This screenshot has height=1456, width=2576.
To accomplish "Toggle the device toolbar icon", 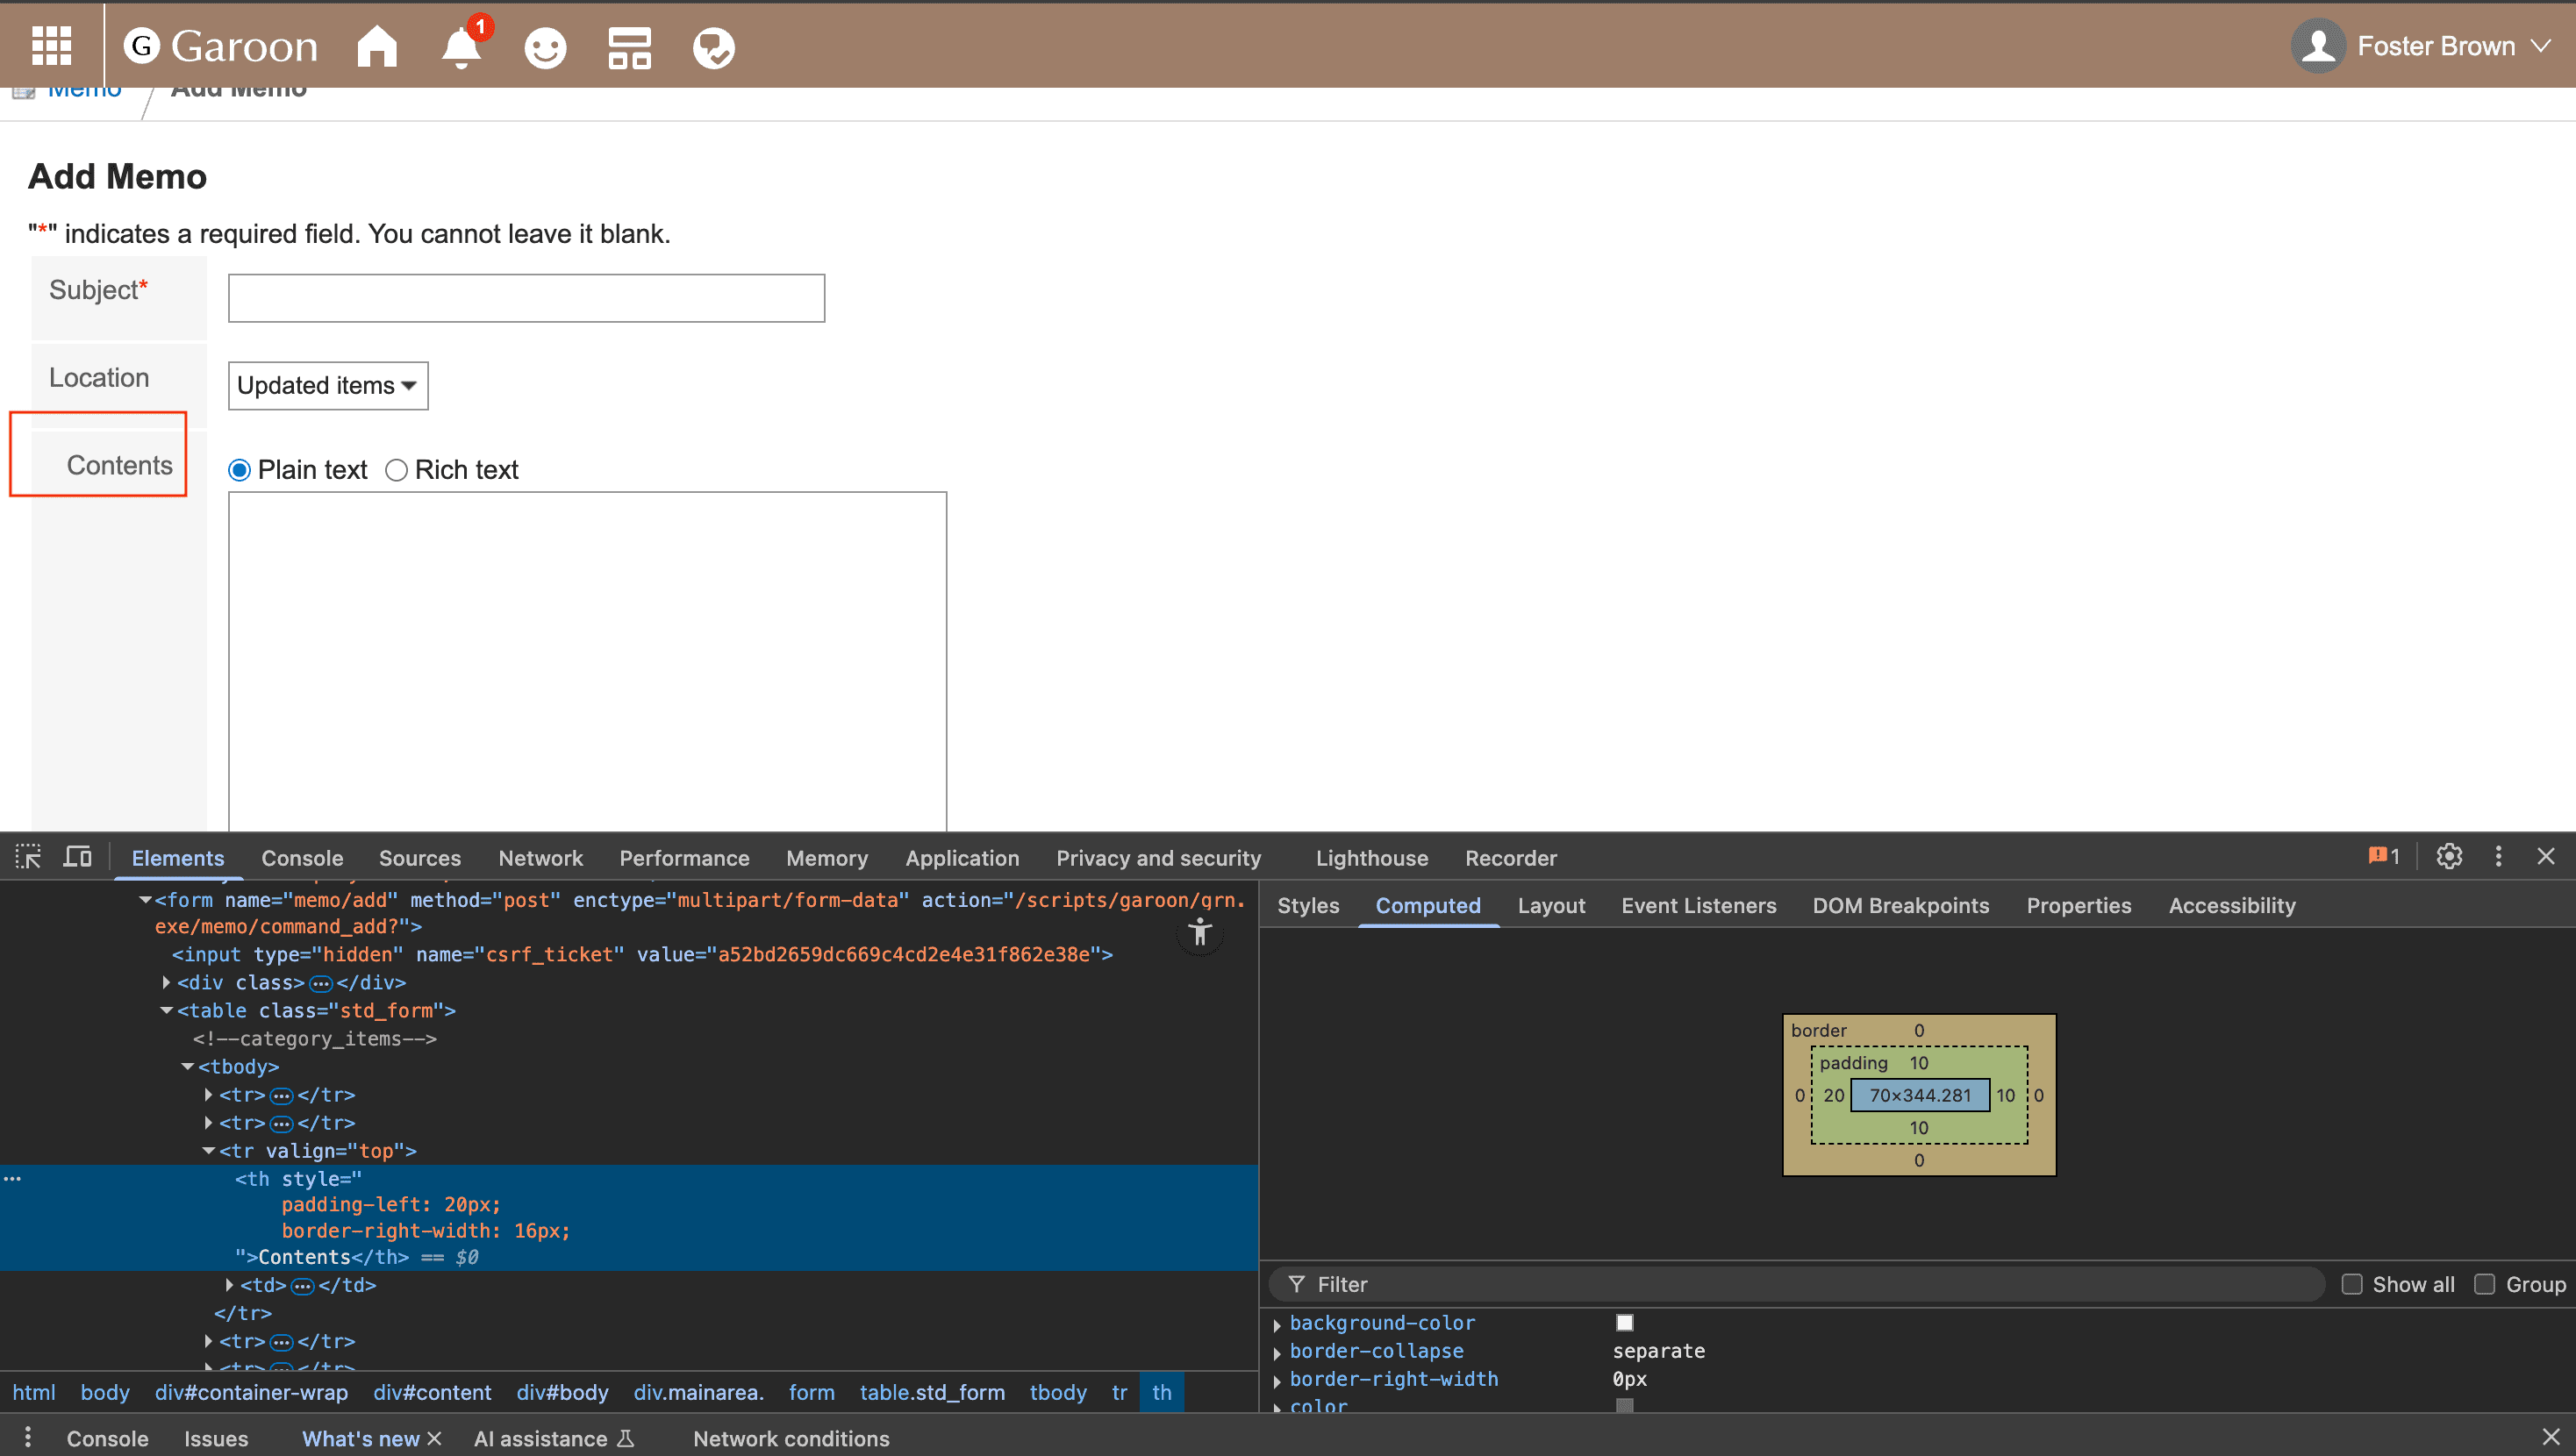I will point(77,857).
